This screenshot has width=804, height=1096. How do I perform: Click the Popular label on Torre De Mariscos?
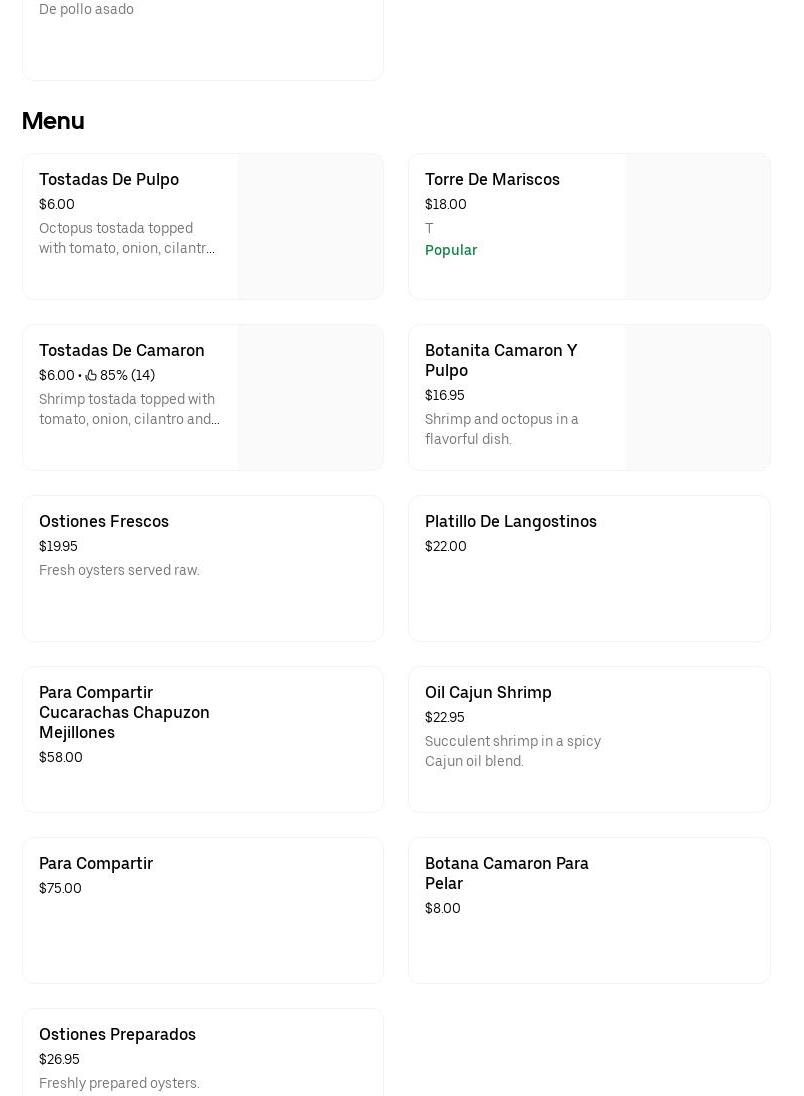[x=451, y=250]
